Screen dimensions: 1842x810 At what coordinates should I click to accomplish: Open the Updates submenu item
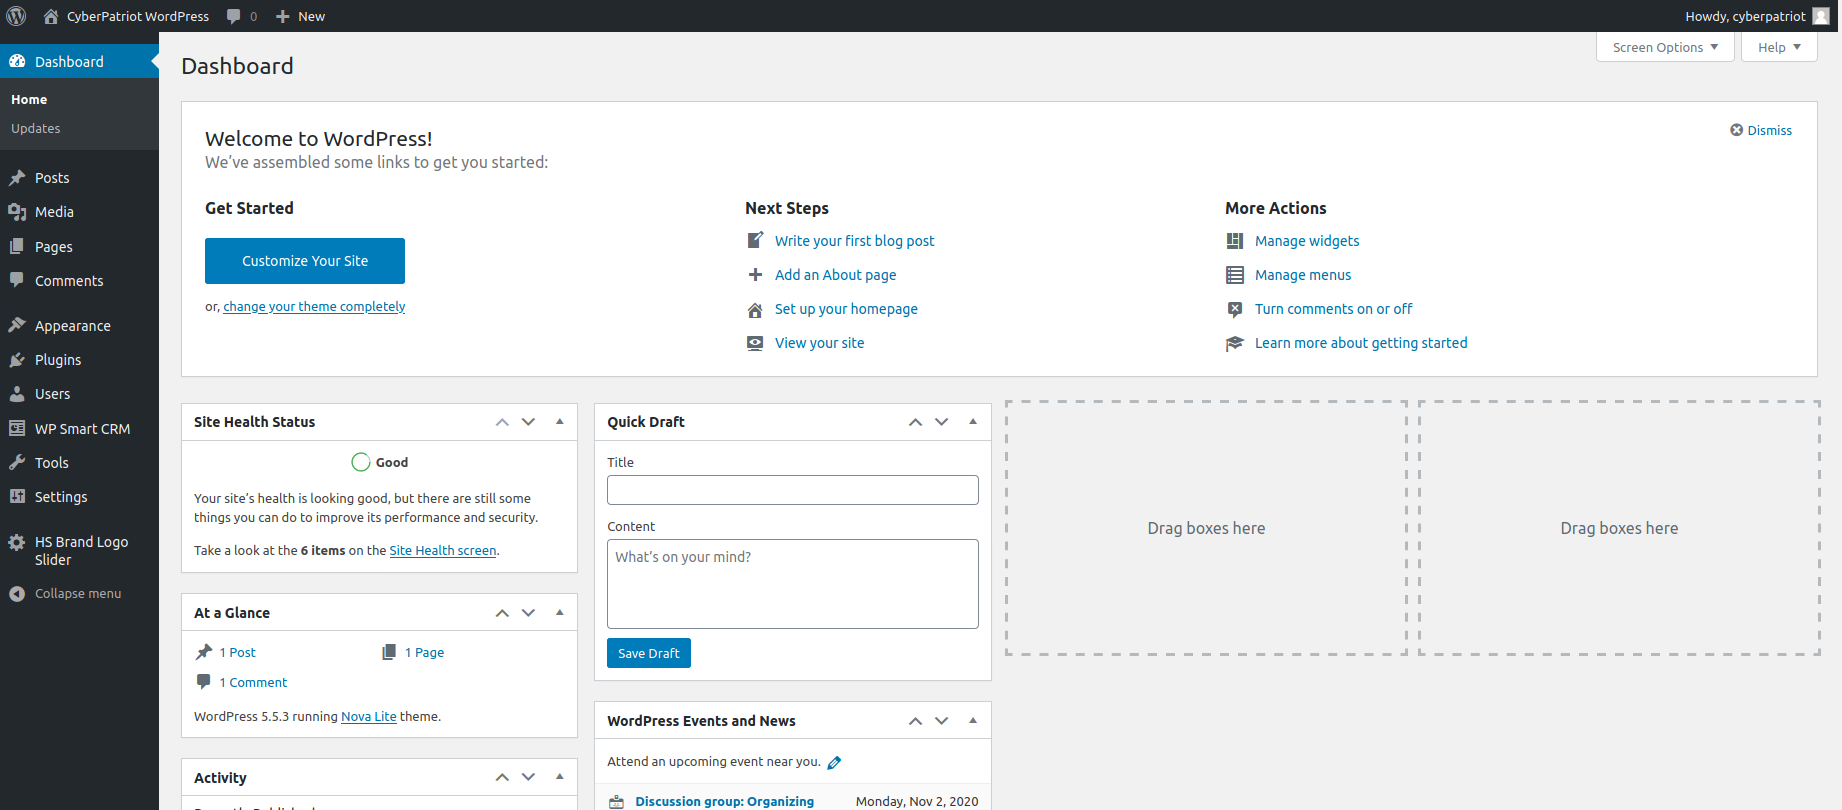click(36, 129)
